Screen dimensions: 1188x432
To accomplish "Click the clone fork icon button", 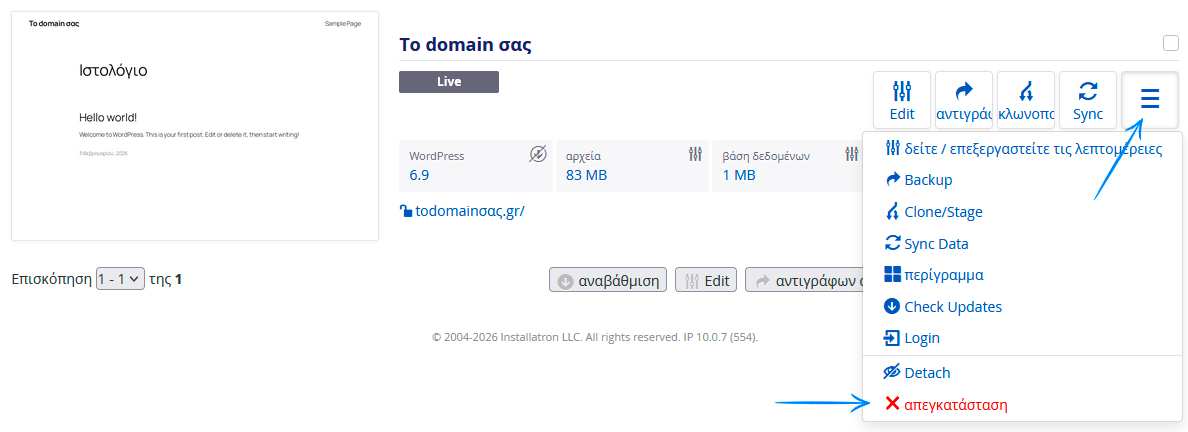I will [1026, 101].
